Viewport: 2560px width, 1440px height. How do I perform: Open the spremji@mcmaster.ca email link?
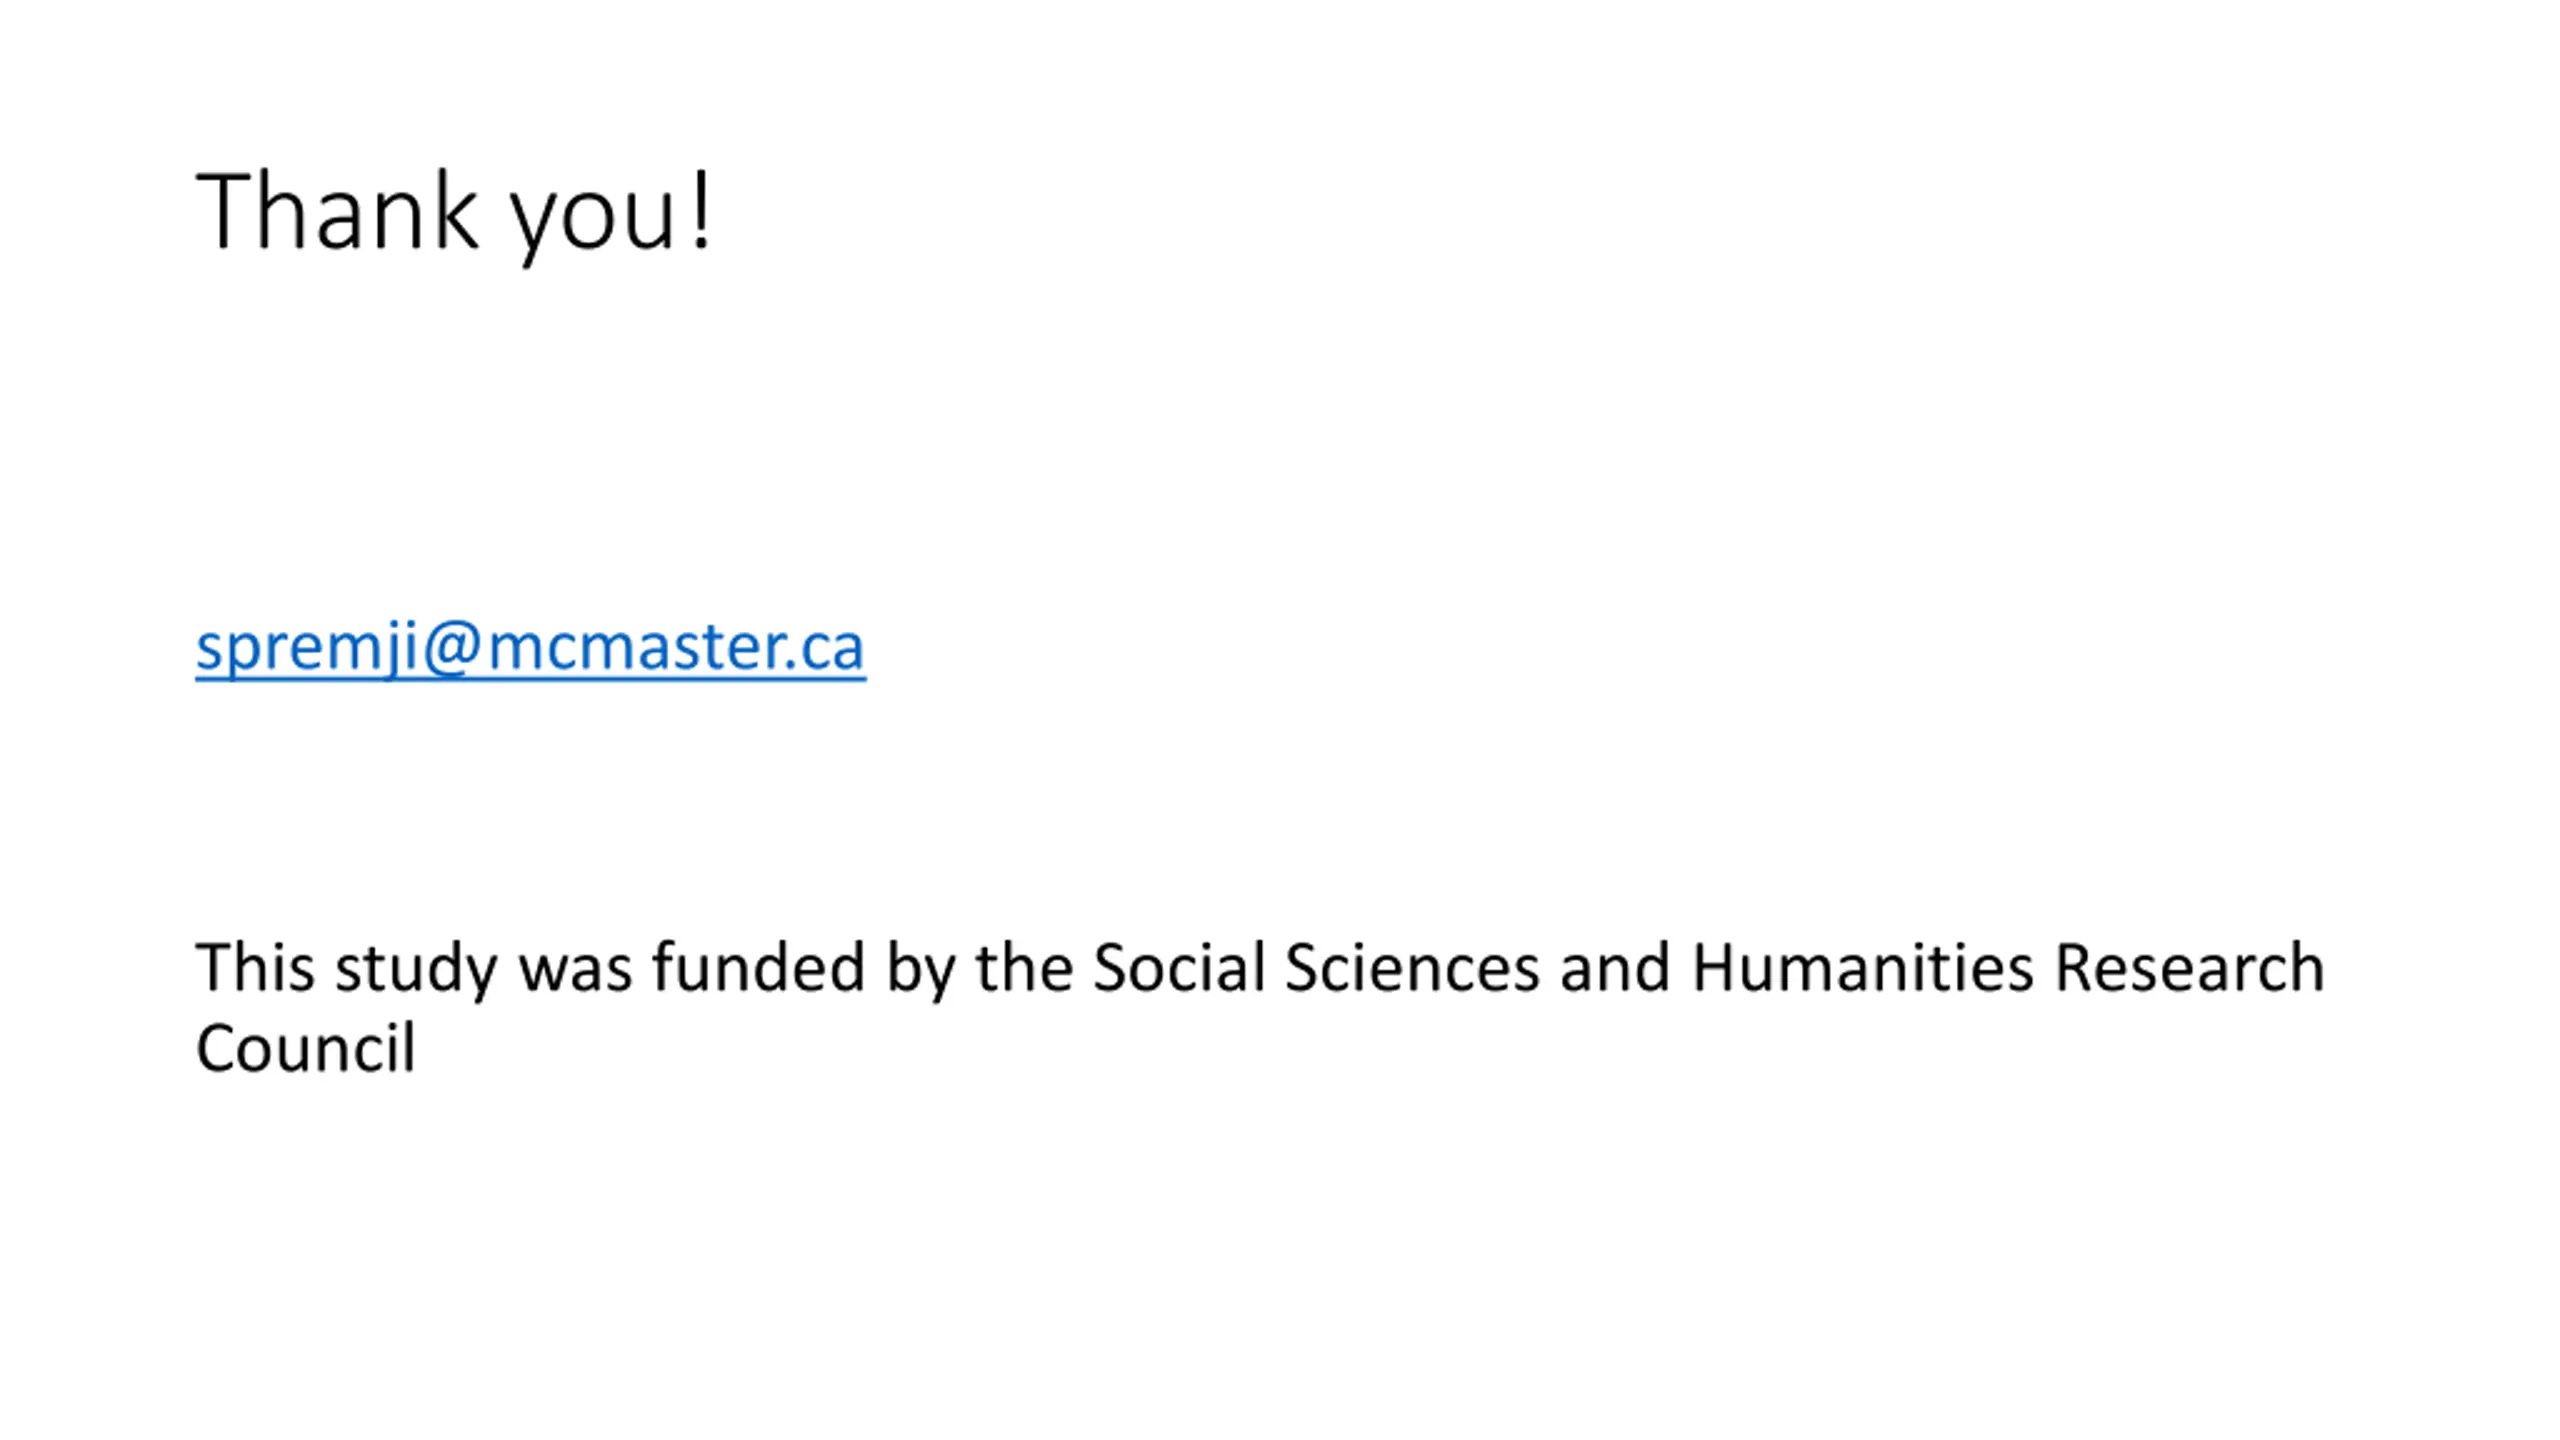pos(531,648)
